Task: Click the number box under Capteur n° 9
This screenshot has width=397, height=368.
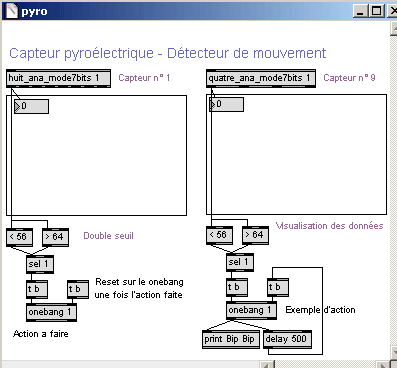Action: (226, 104)
